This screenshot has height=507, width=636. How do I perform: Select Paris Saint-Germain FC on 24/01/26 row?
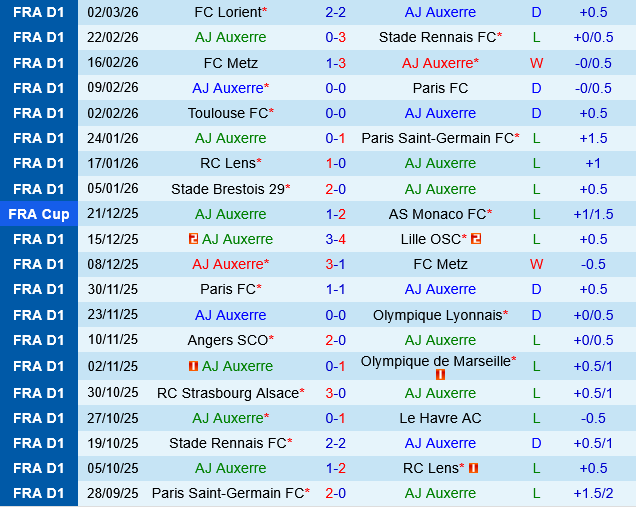[437, 138]
